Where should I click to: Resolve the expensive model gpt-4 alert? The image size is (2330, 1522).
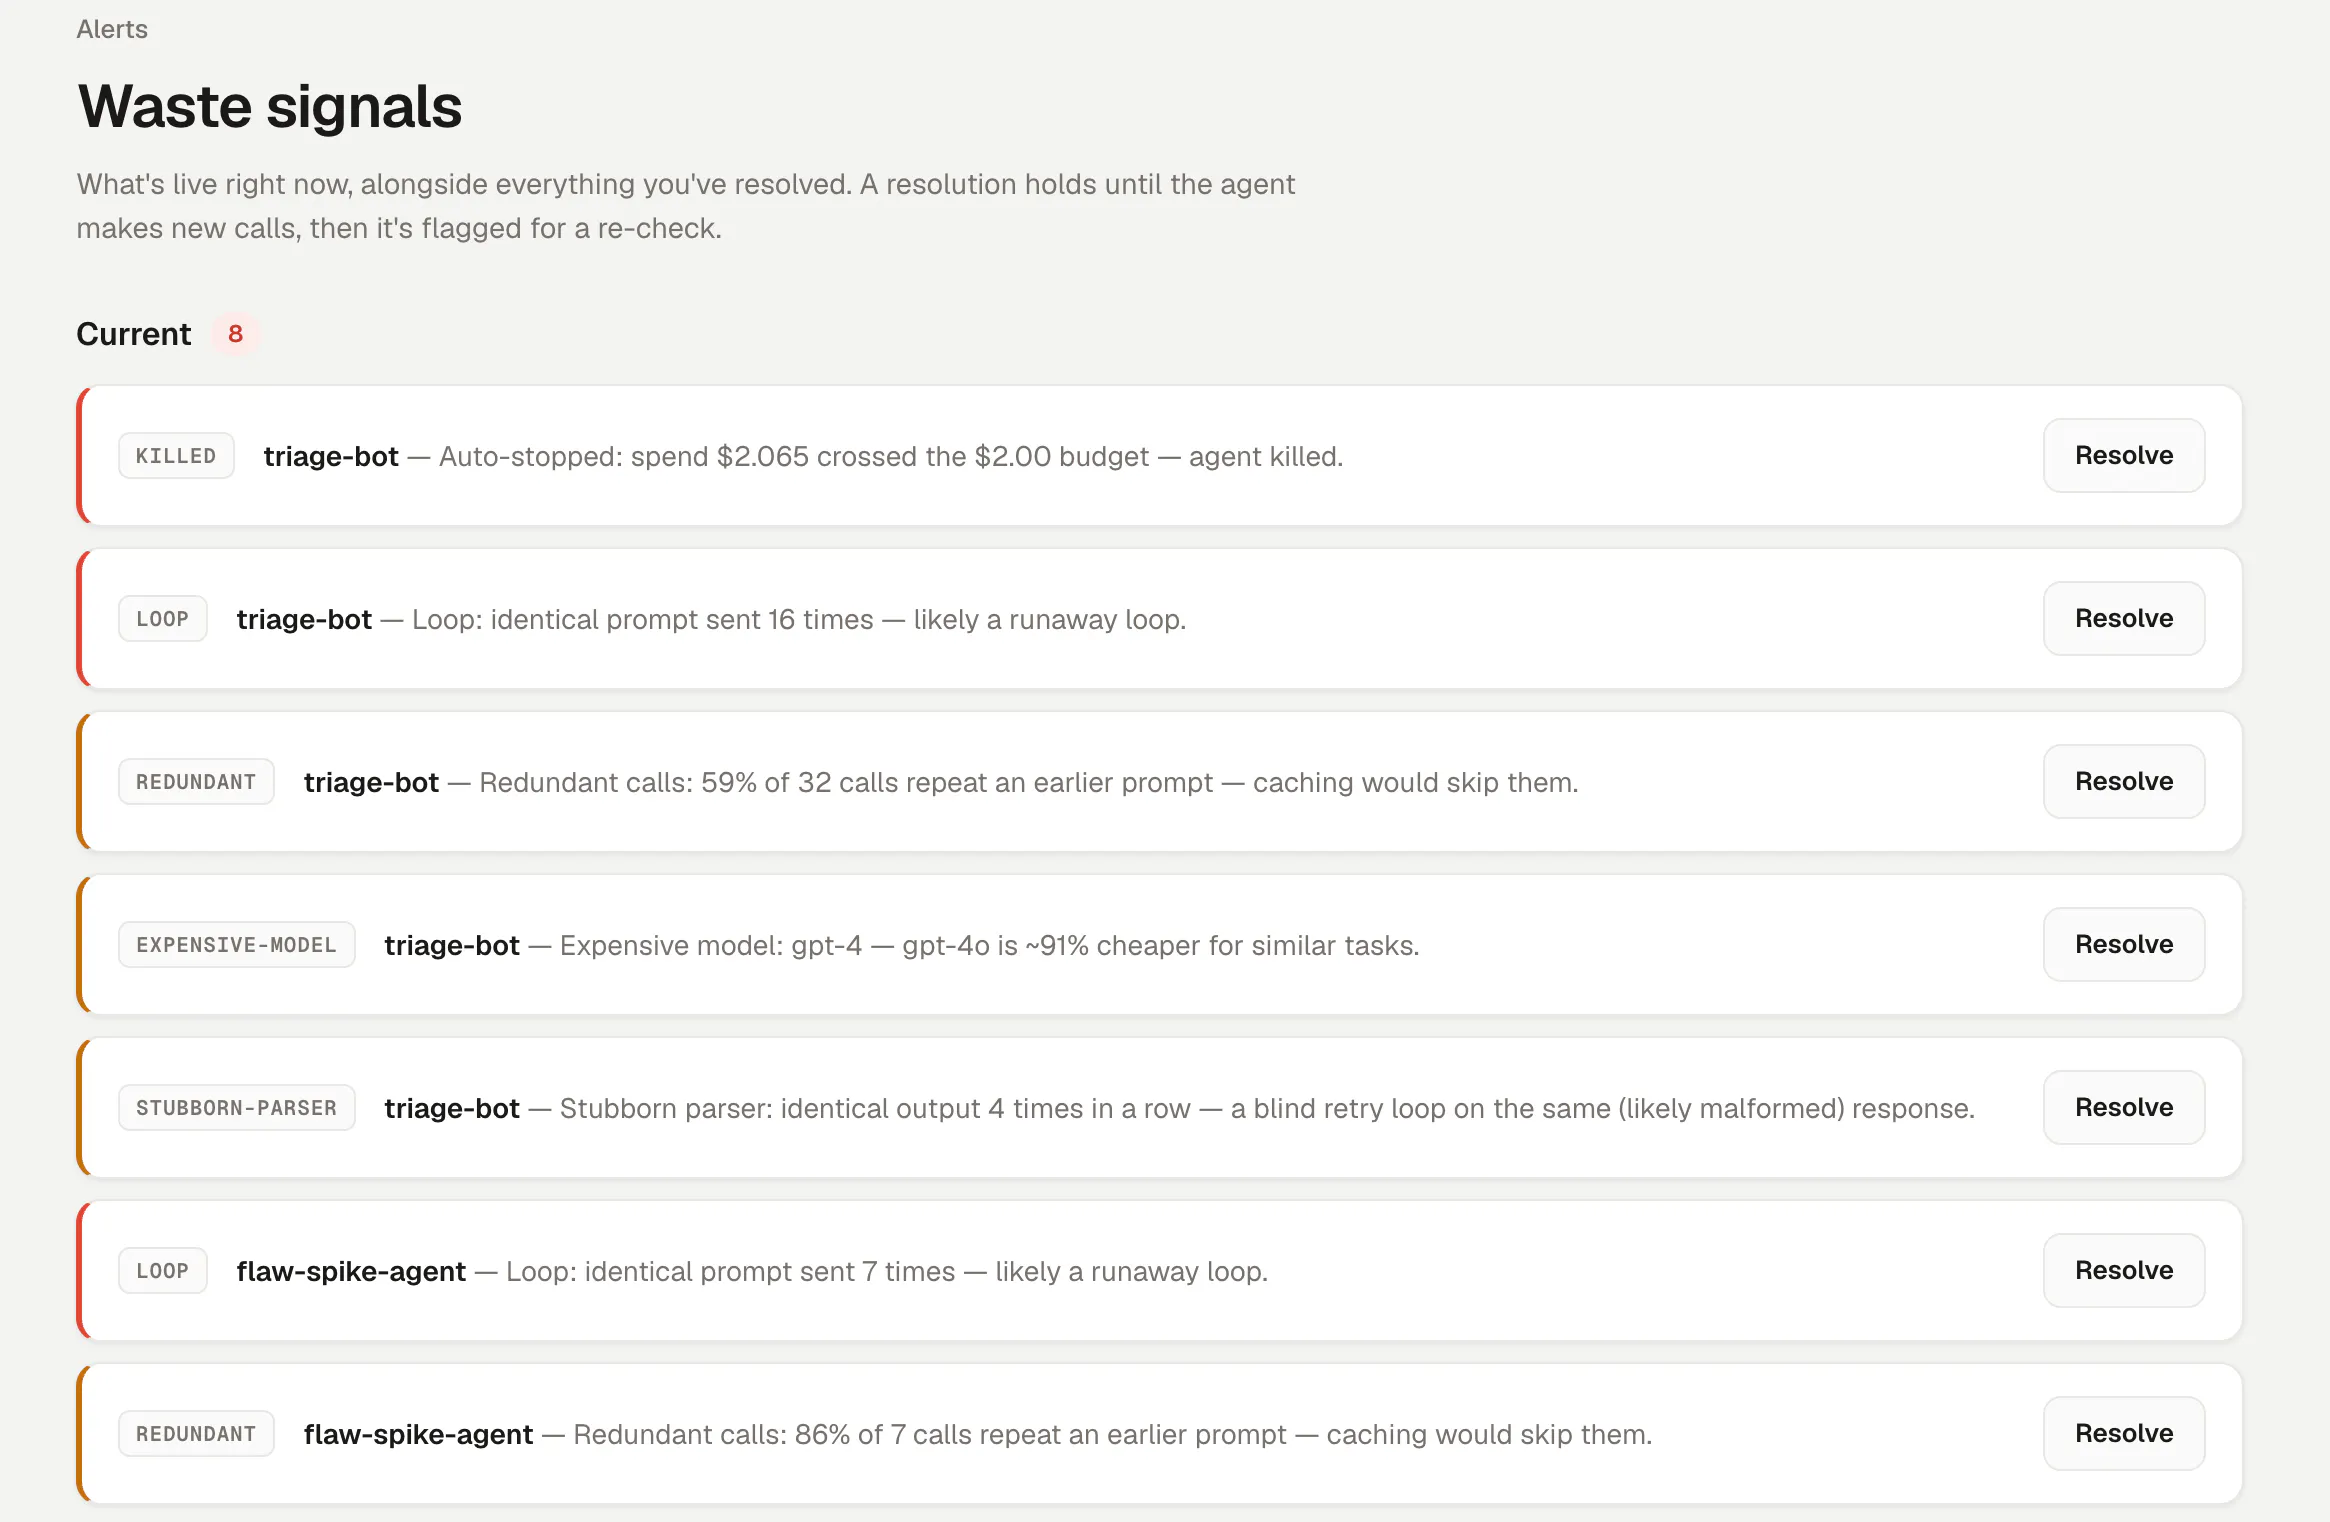click(2123, 944)
